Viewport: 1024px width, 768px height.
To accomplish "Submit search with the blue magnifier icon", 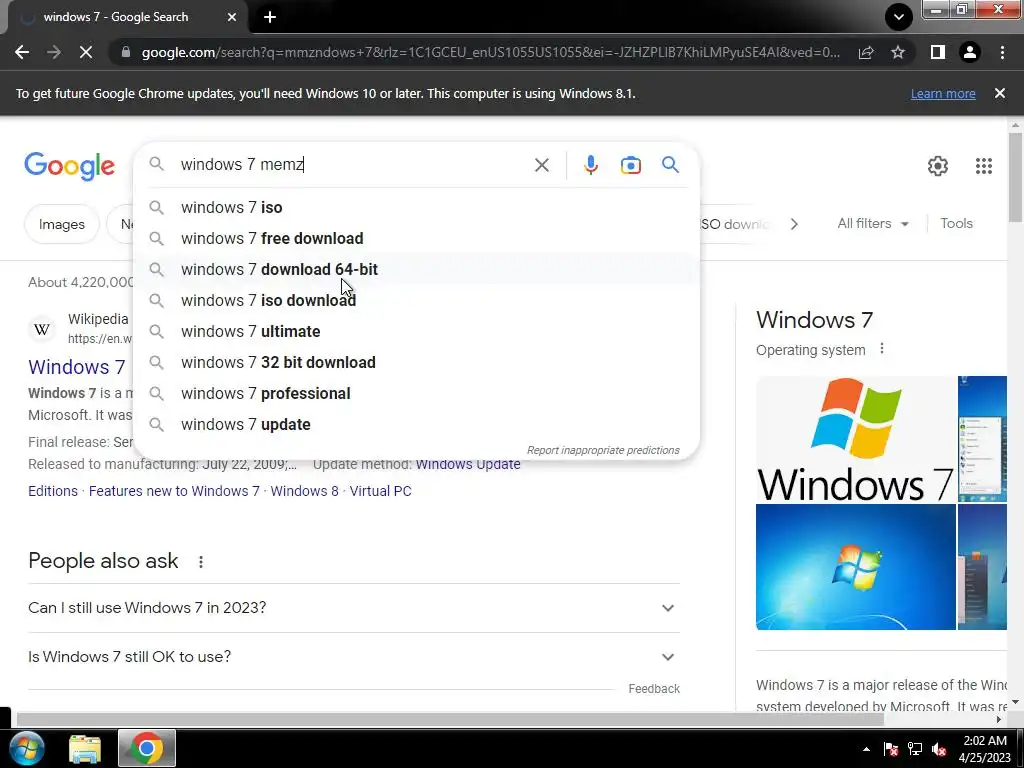I will click(671, 165).
